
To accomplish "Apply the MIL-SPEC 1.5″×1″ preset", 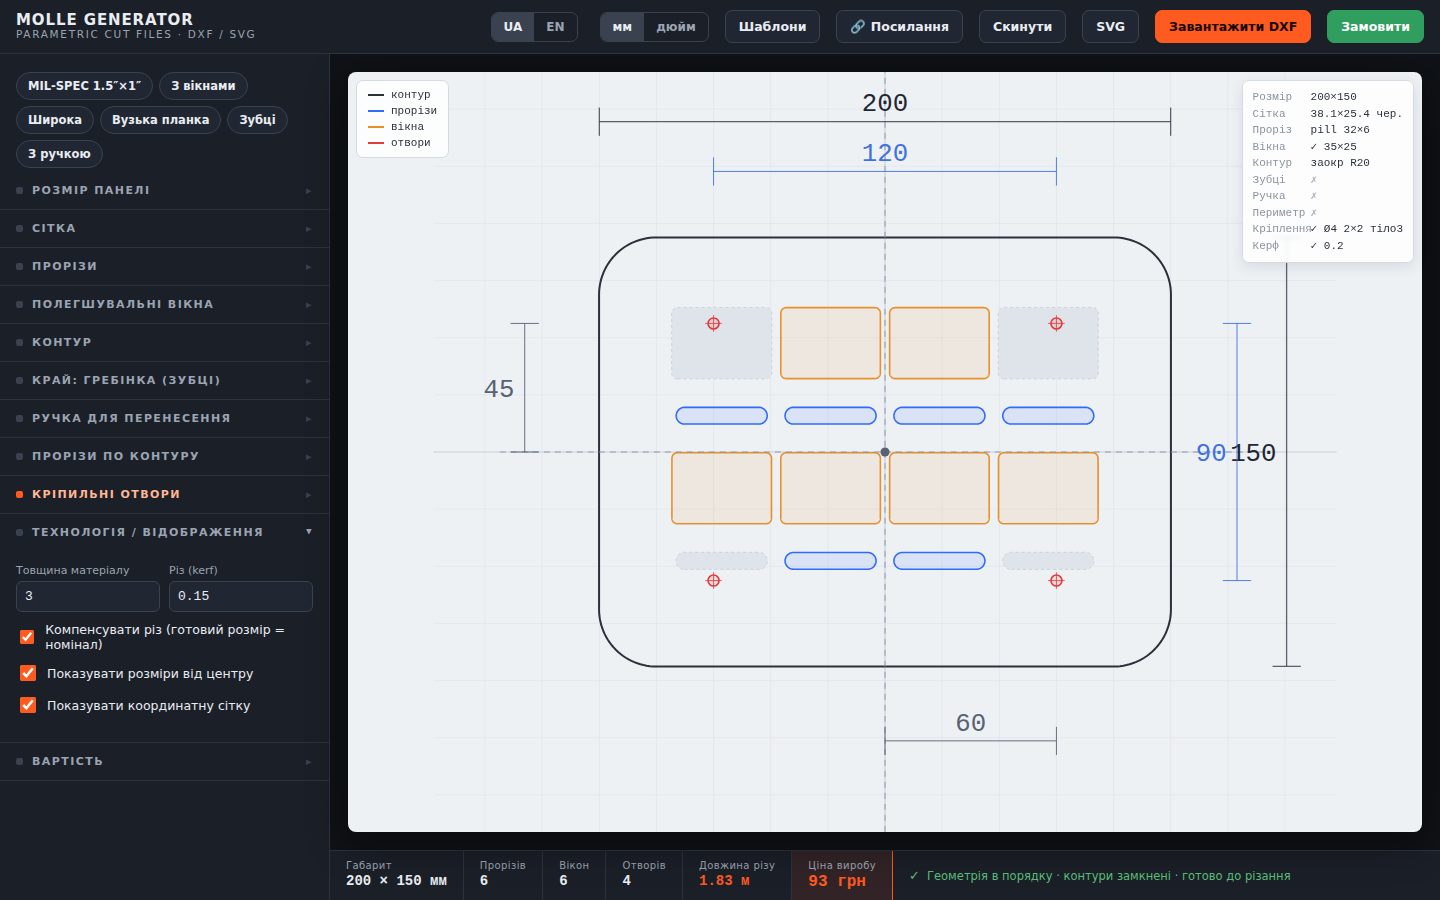I will pyautogui.click(x=84, y=86).
